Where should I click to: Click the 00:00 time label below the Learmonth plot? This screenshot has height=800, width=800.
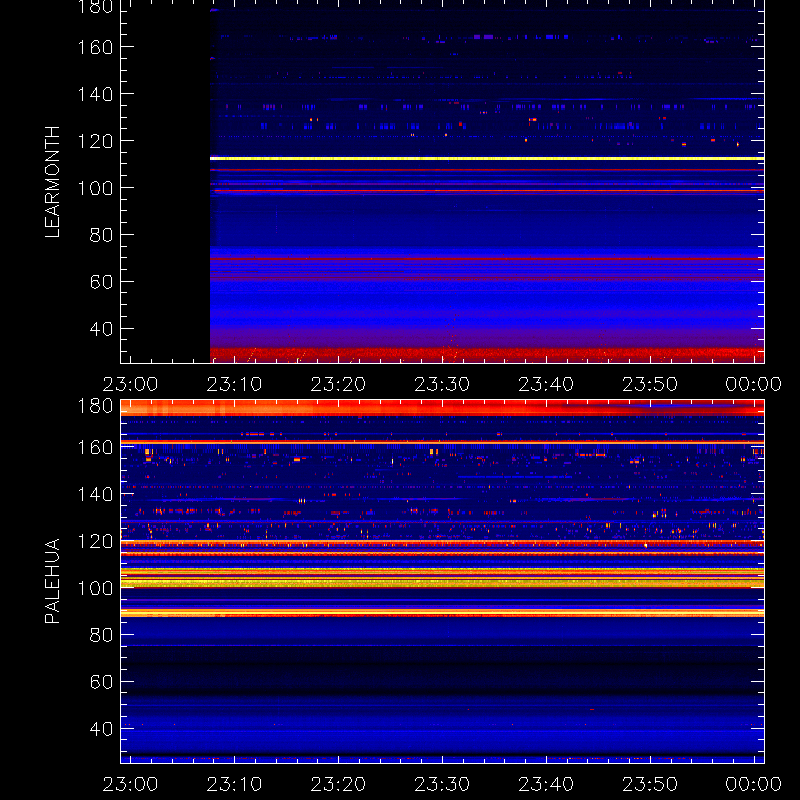754,384
